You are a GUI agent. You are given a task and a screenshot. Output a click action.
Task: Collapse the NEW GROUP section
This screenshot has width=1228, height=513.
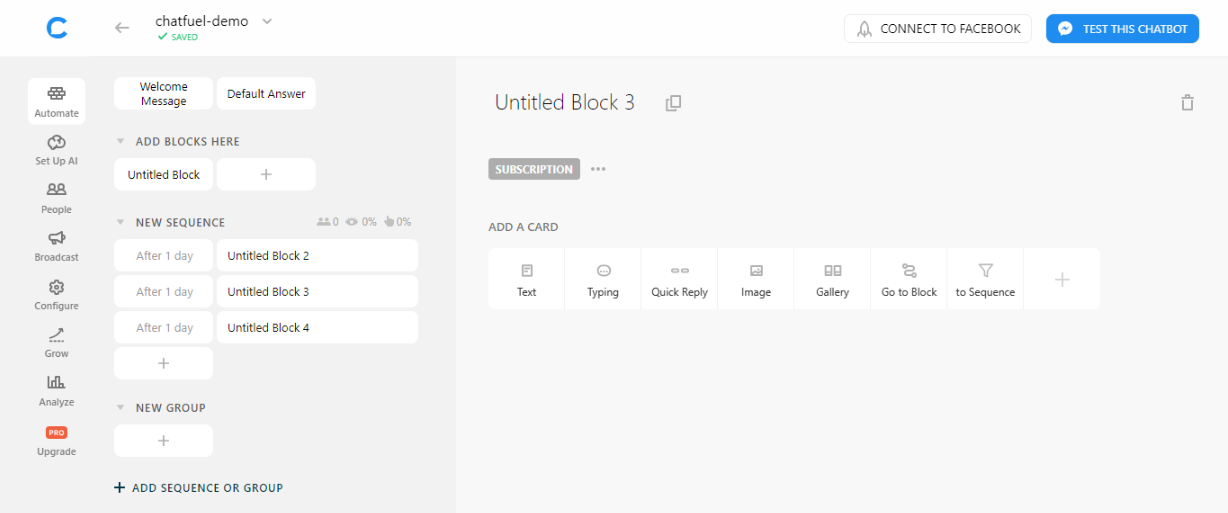coord(121,408)
